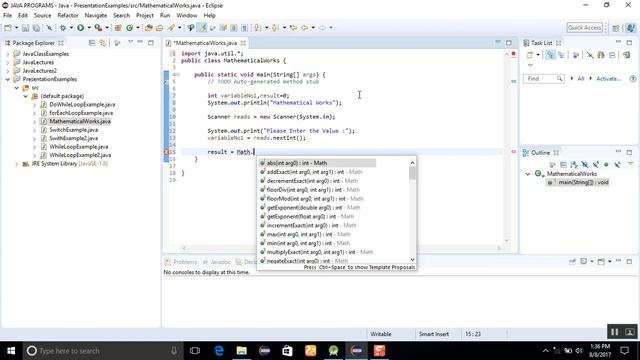Collapse All tasks in Task List
This screenshot has height=360, width=640.
tap(612, 55)
